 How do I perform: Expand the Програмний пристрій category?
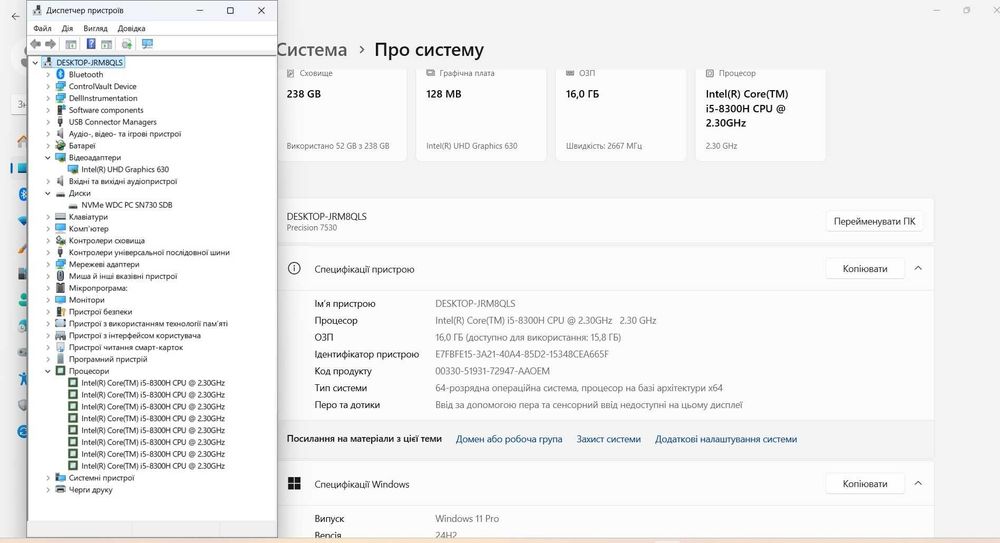click(48, 359)
